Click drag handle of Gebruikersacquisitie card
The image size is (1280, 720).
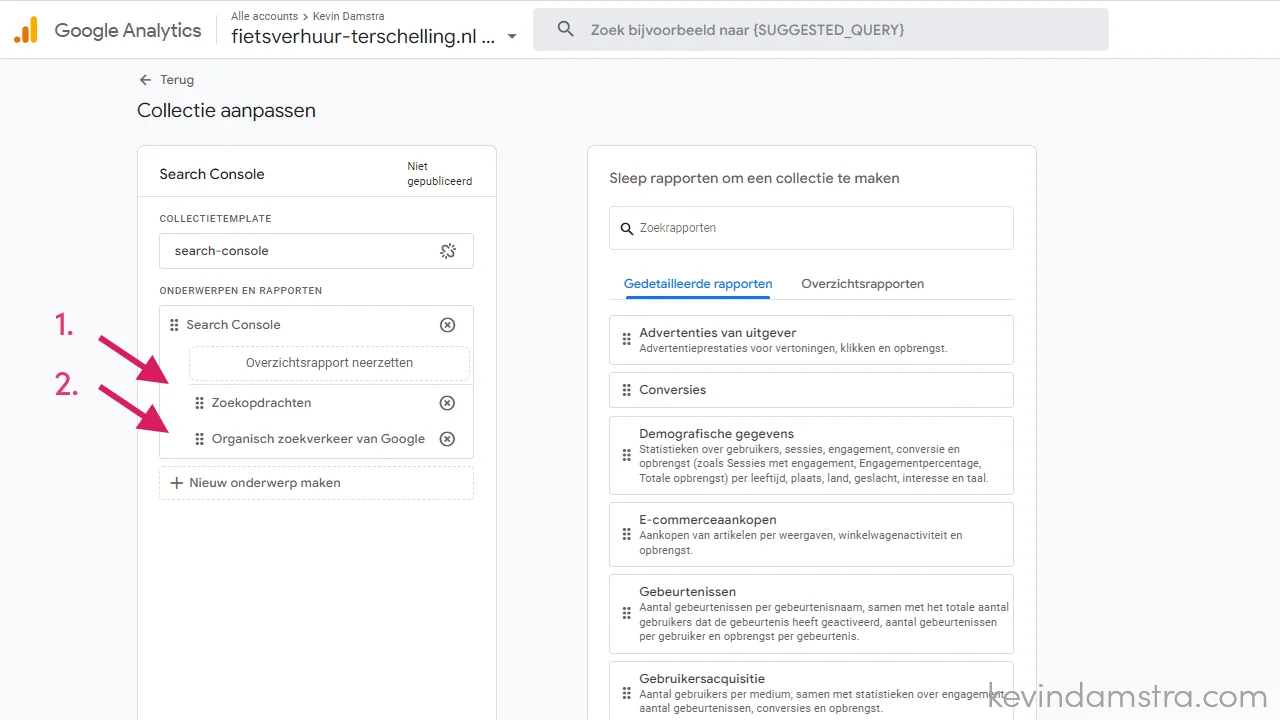point(627,693)
